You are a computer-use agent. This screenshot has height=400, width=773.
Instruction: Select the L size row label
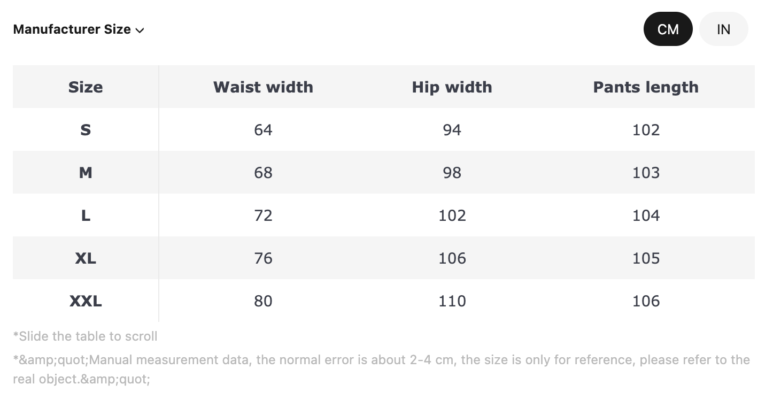point(85,216)
